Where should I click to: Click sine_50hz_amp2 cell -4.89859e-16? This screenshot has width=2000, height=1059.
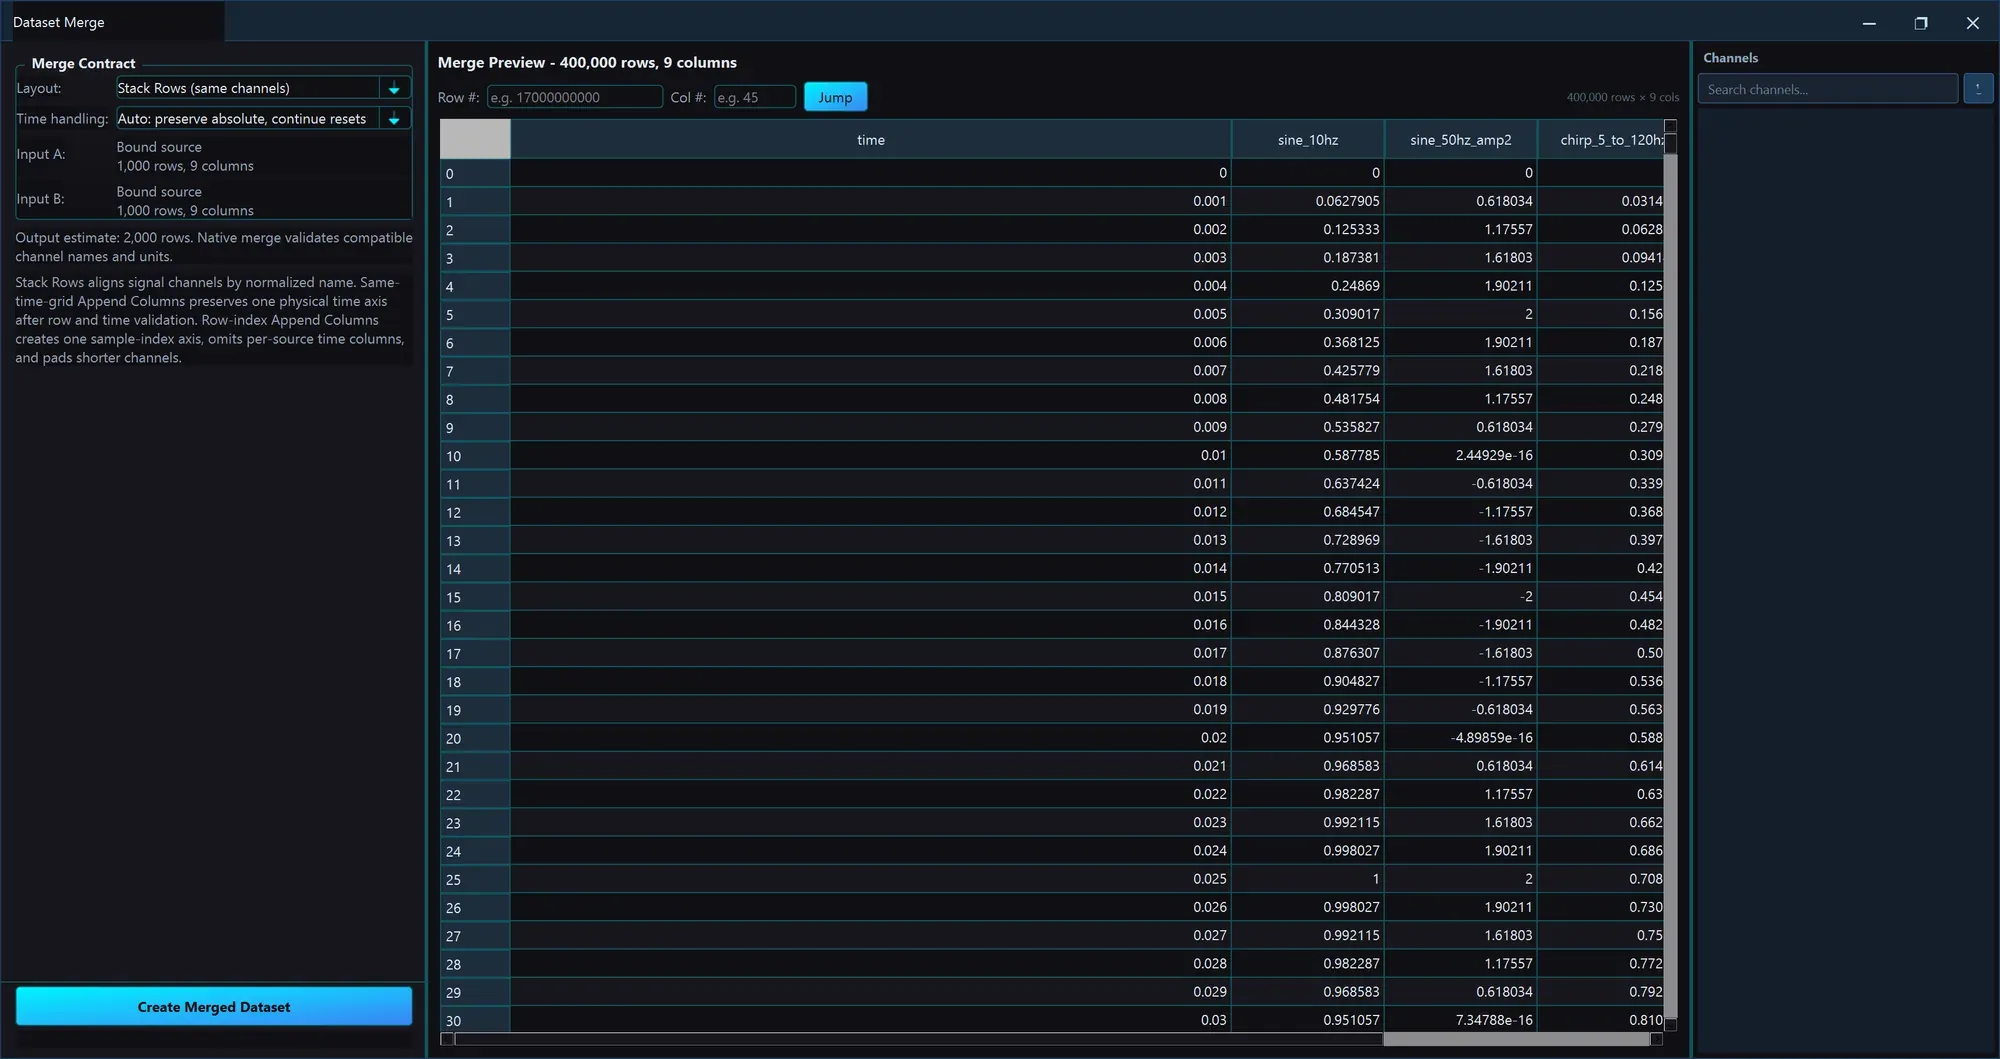click(x=1460, y=738)
